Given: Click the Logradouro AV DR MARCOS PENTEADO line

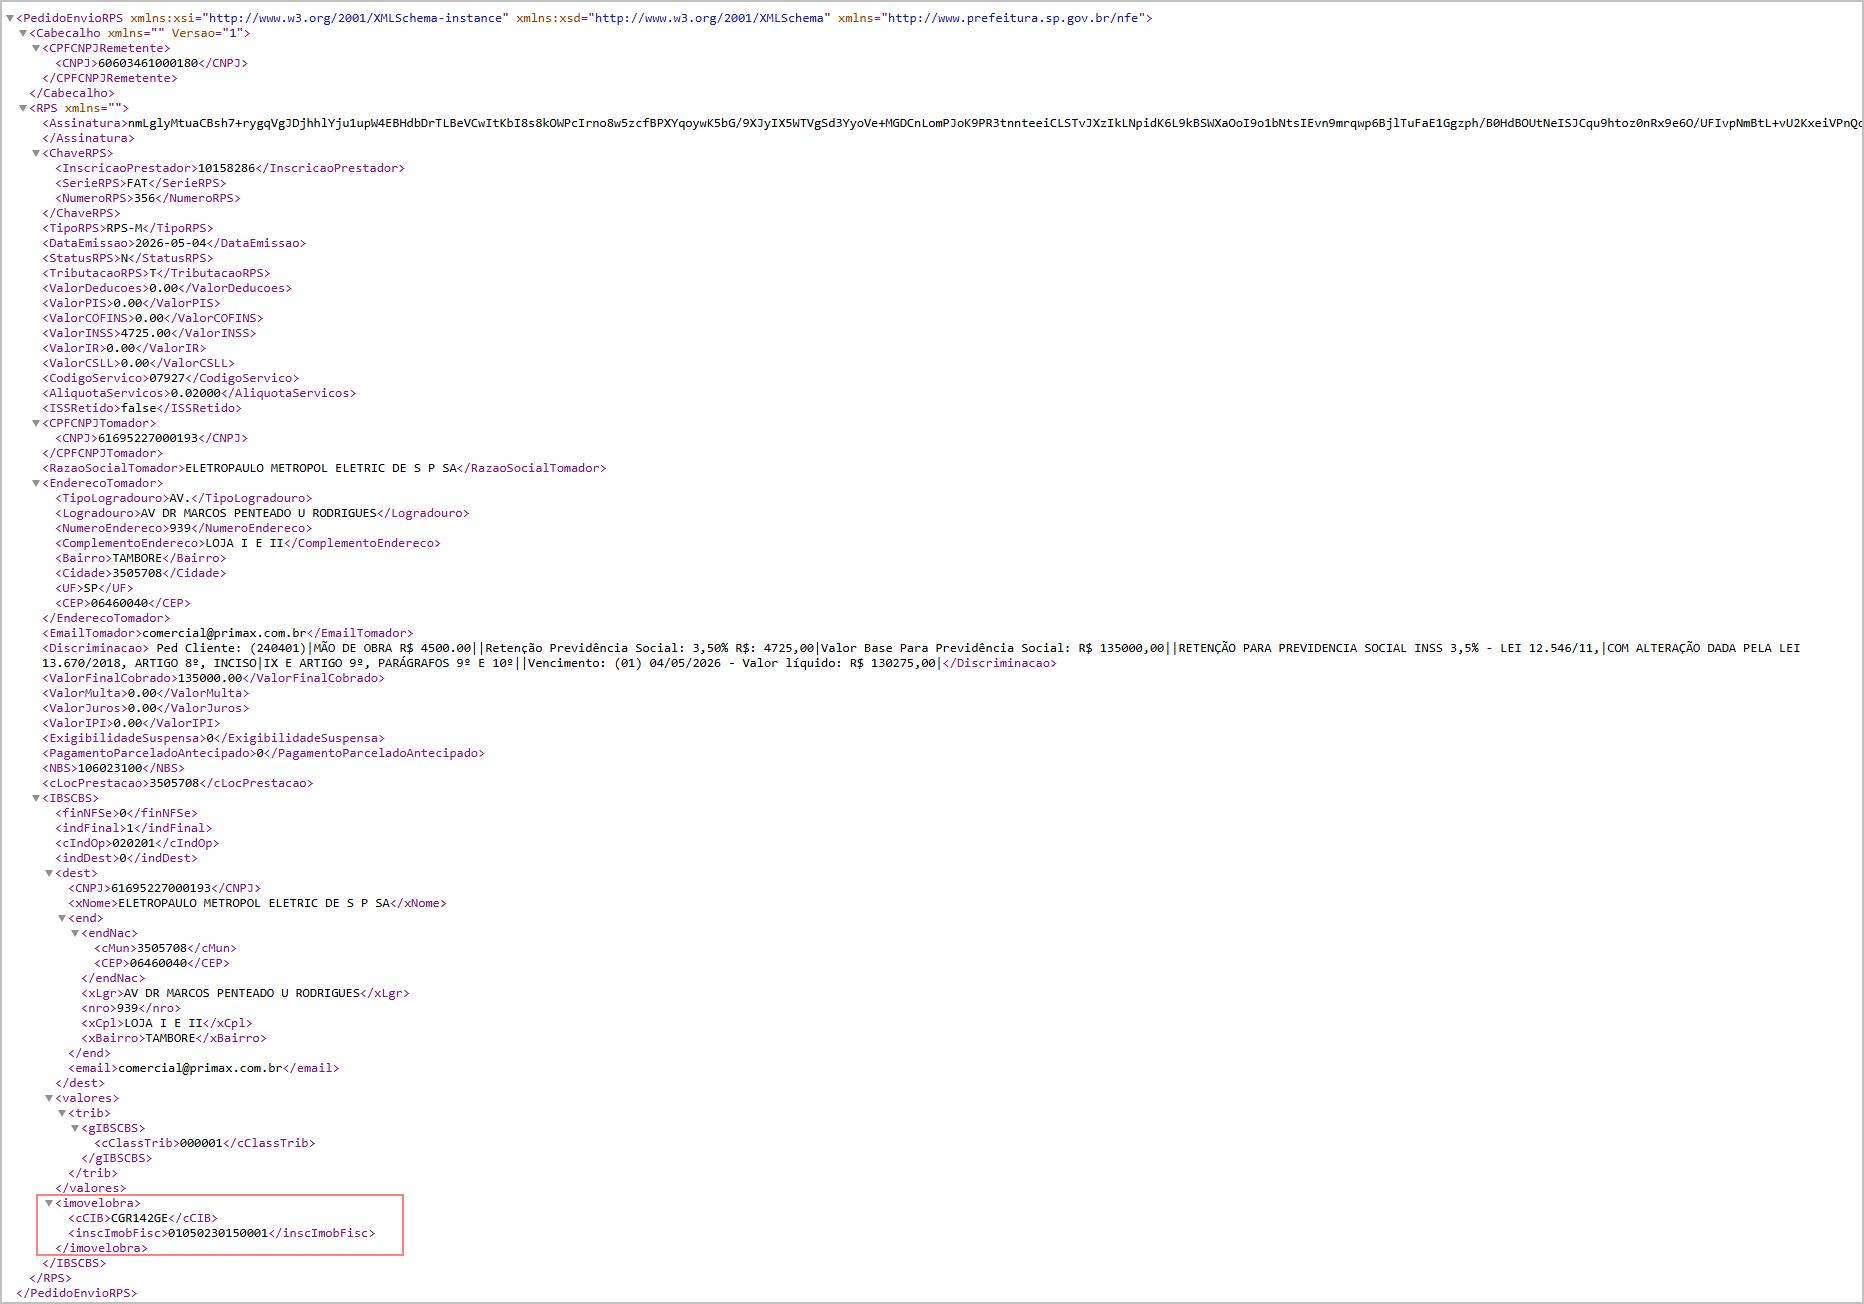Looking at the screenshot, I should click(x=263, y=513).
